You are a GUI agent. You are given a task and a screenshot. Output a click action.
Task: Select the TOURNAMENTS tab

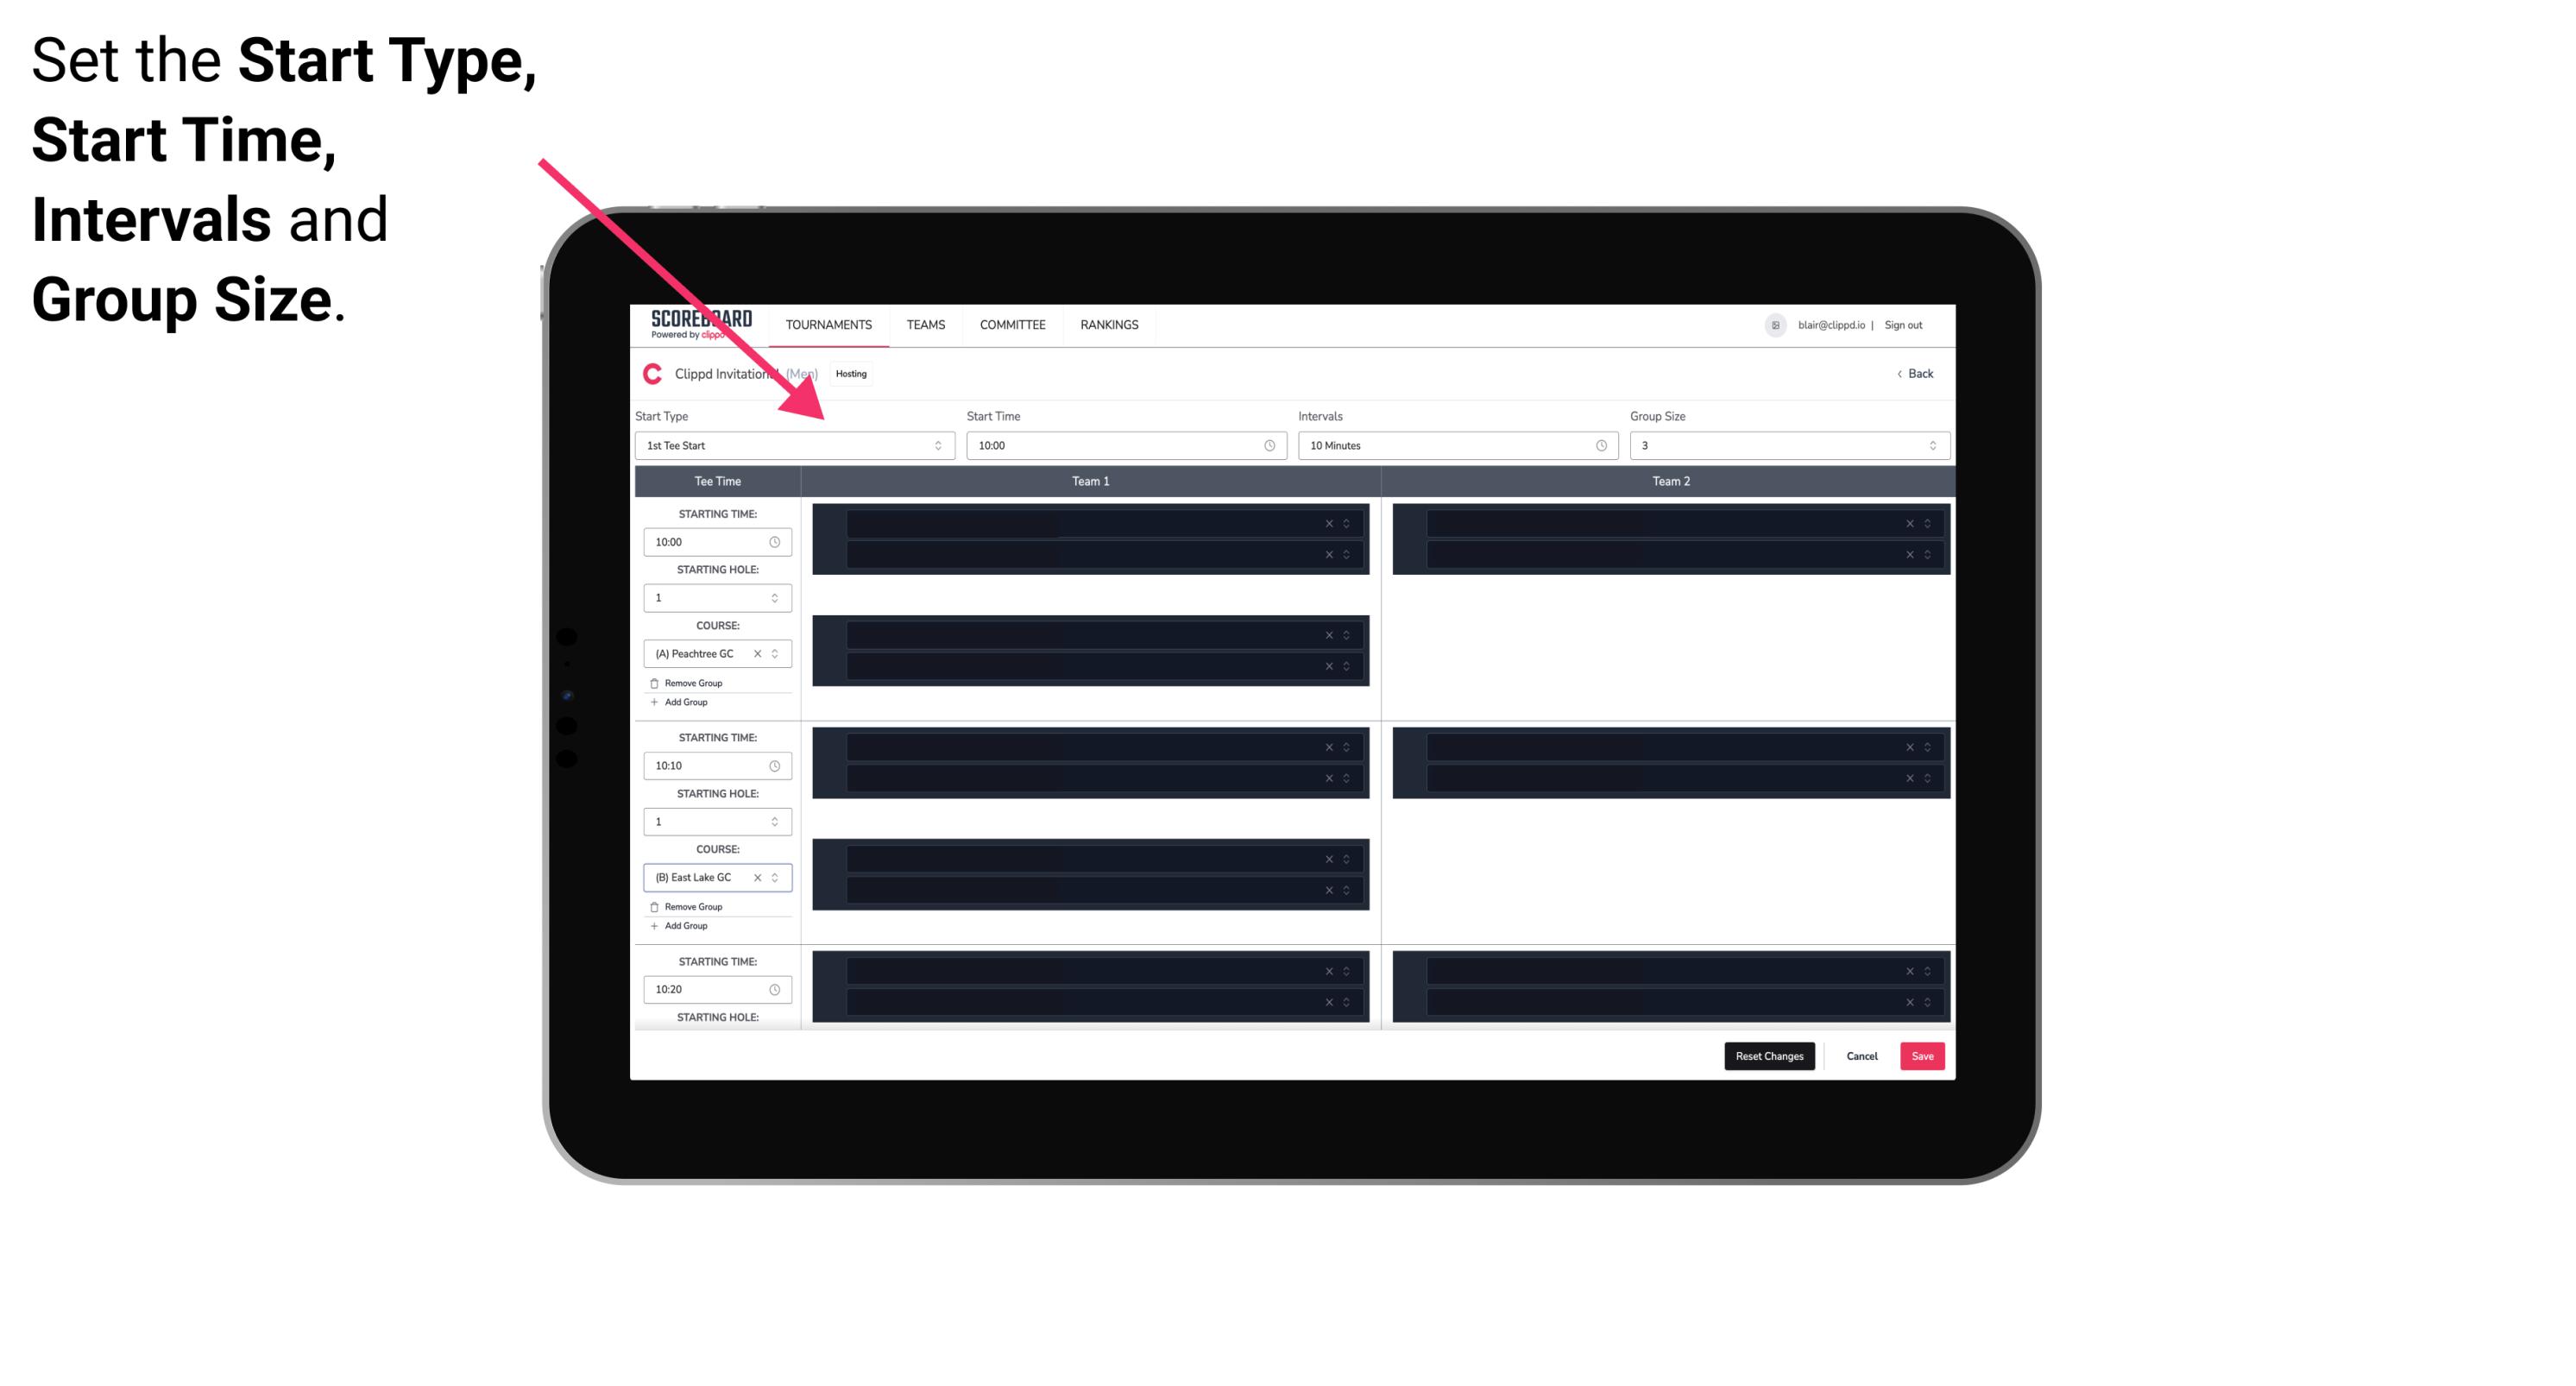(x=831, y=324)
